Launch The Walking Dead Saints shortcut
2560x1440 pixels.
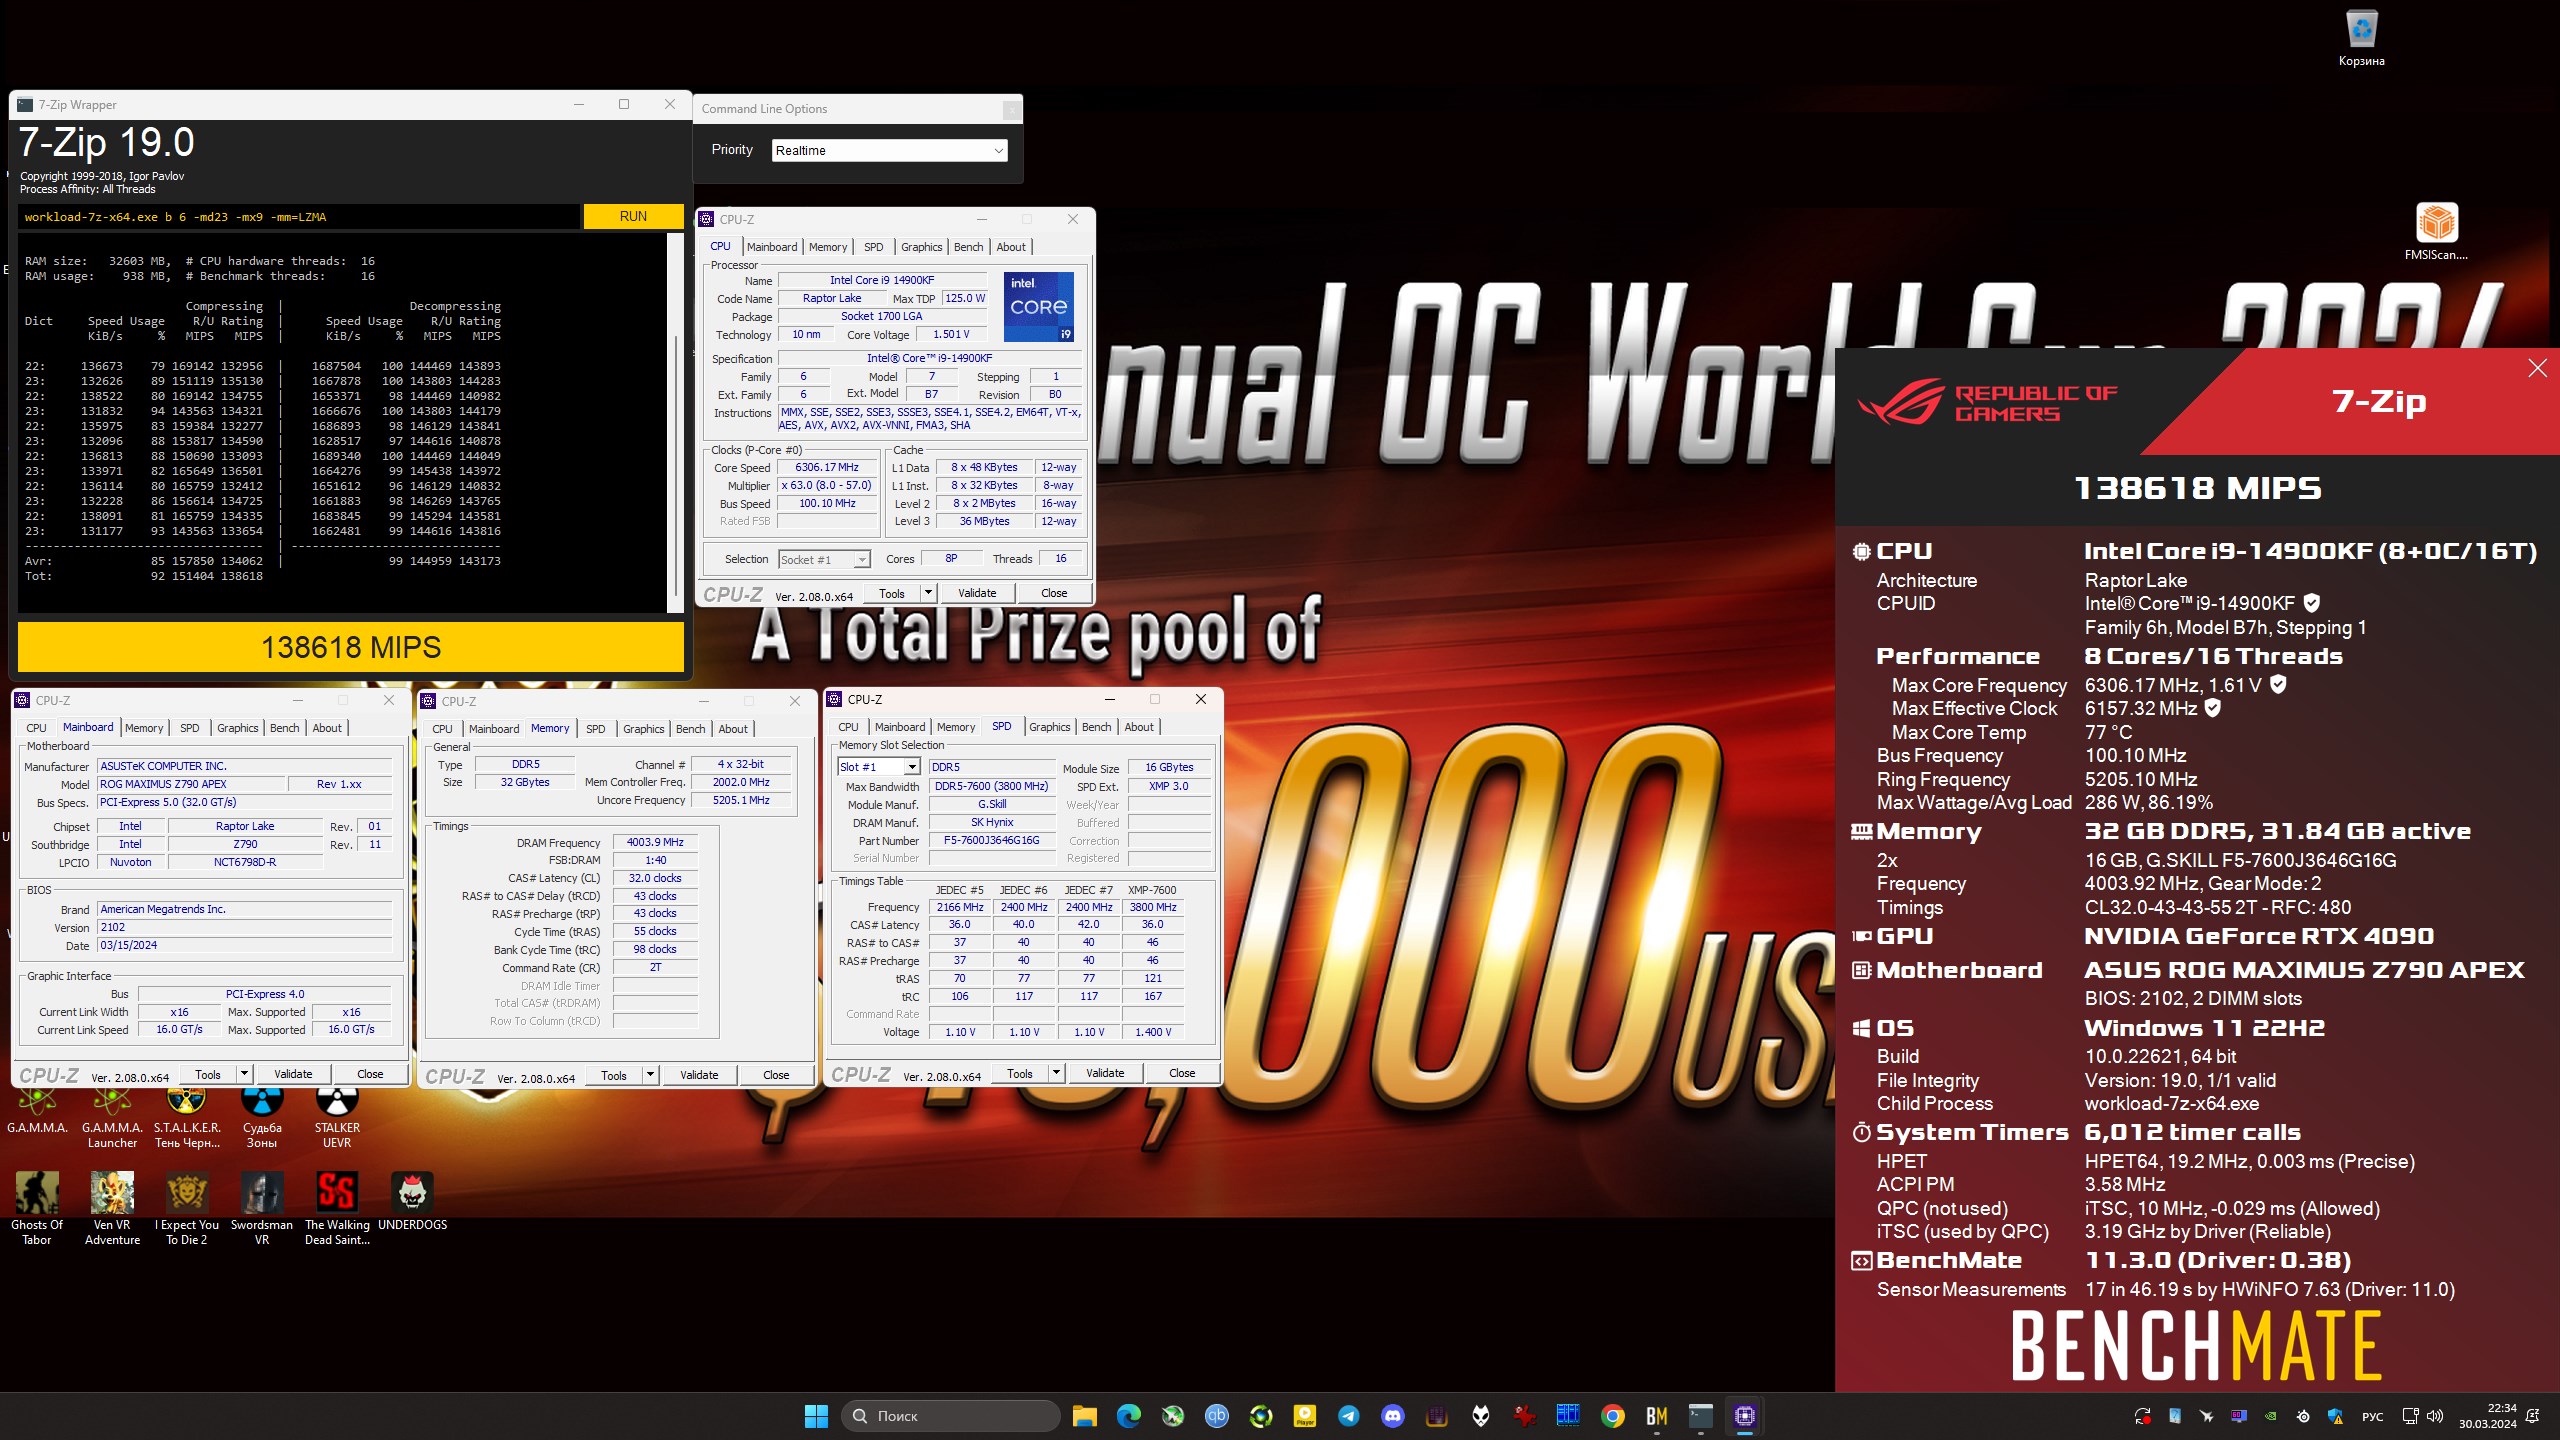tap(337, 1208)
